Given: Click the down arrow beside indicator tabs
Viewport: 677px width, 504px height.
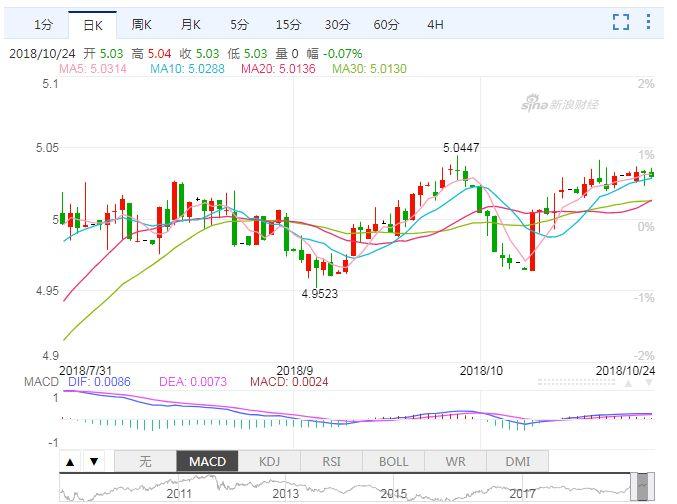Looking at the screenshot, I should 93,462.
